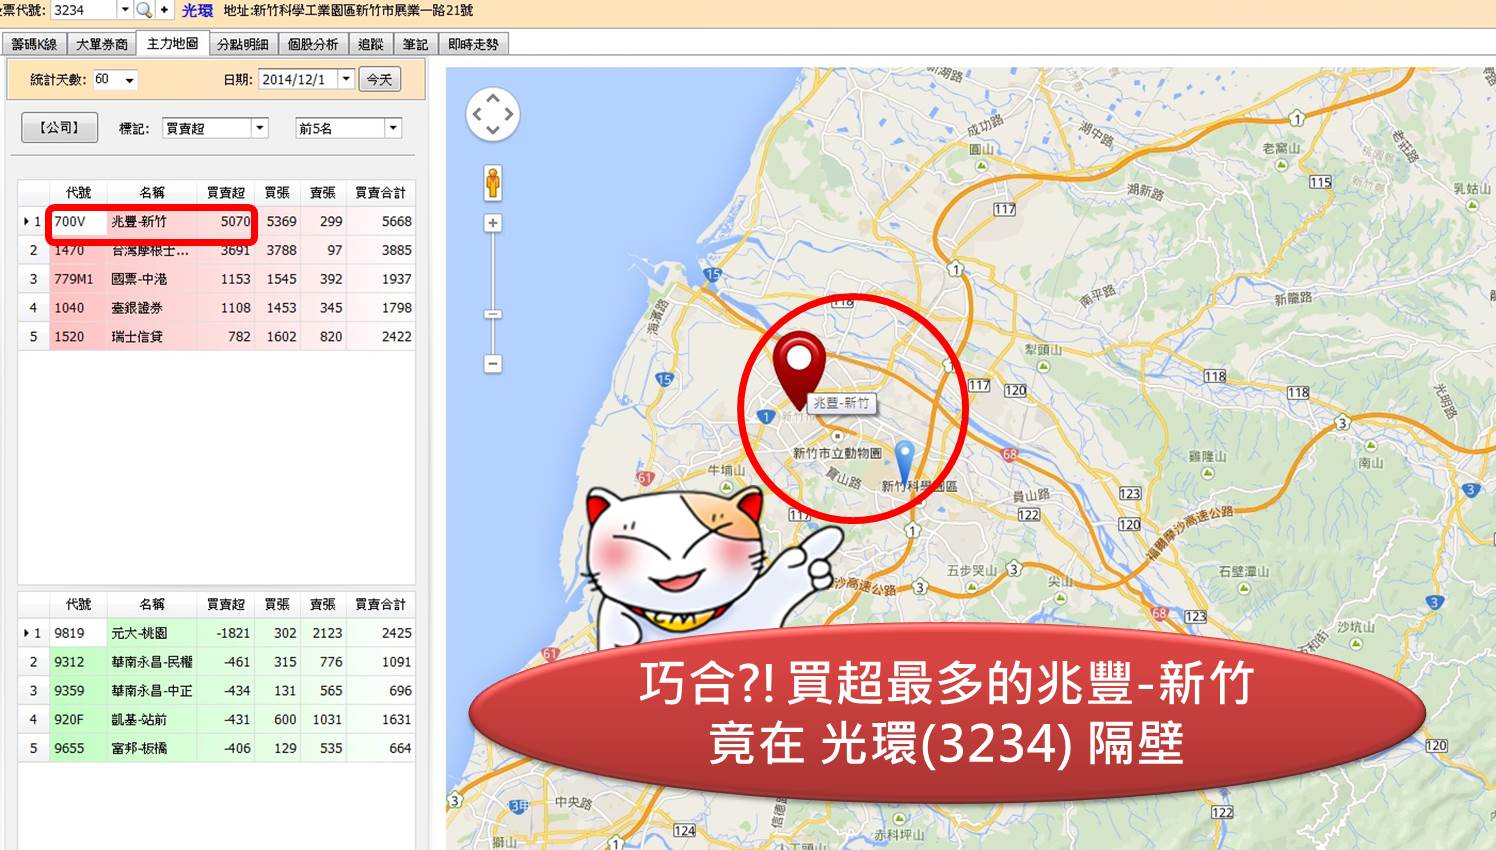
Task: Click the 兆豐-新竹 label on the map
Action: tap(841, 403)
